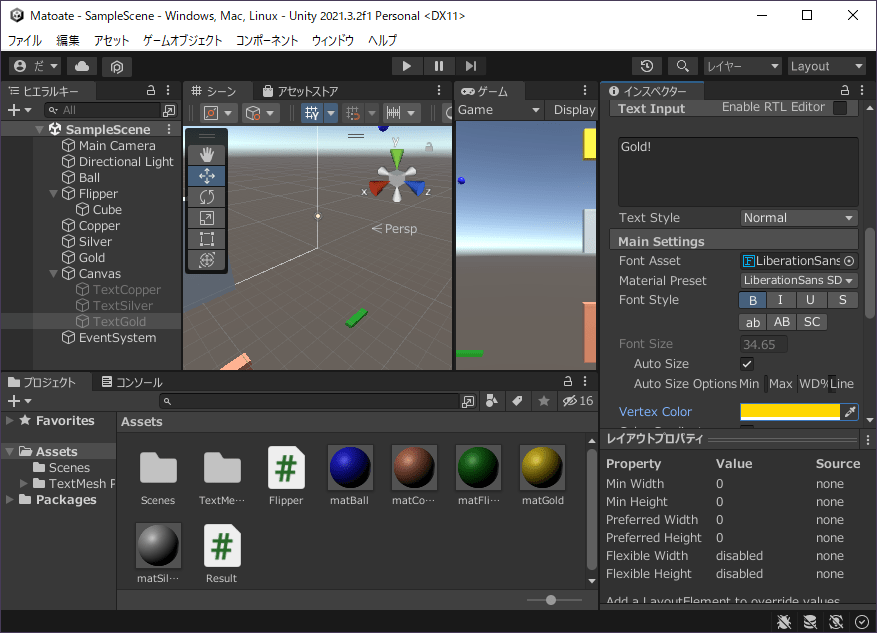Open Hierarchy panel three-dot menu

pos(168,91)
